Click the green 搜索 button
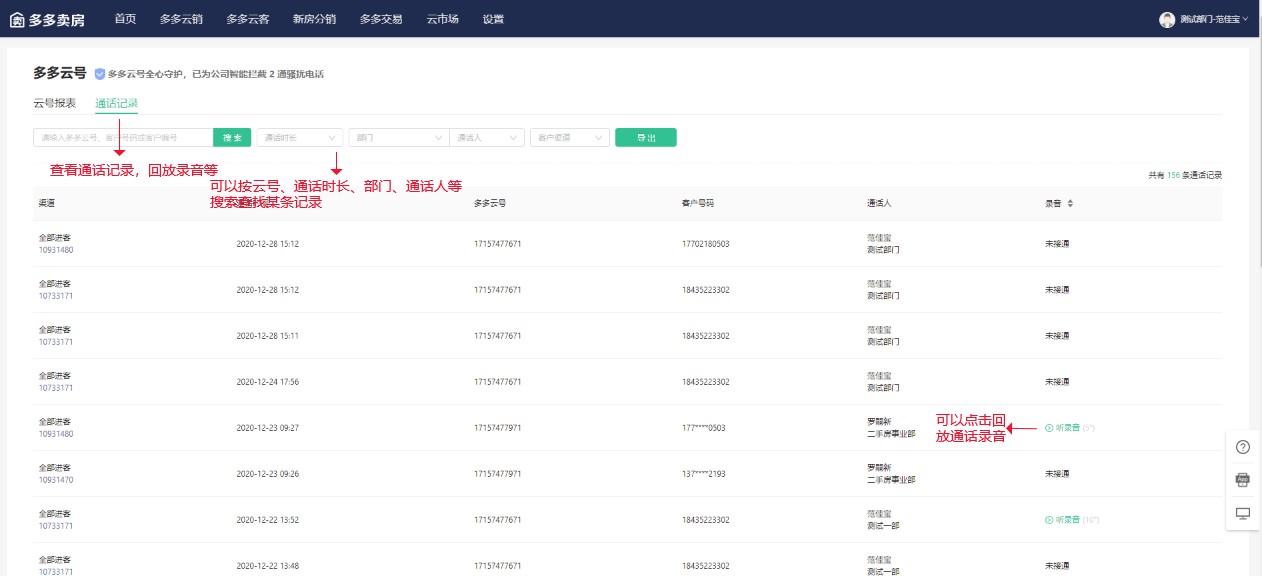The image size is (1262, 576). pyautogui.click(x=232, y=138)
